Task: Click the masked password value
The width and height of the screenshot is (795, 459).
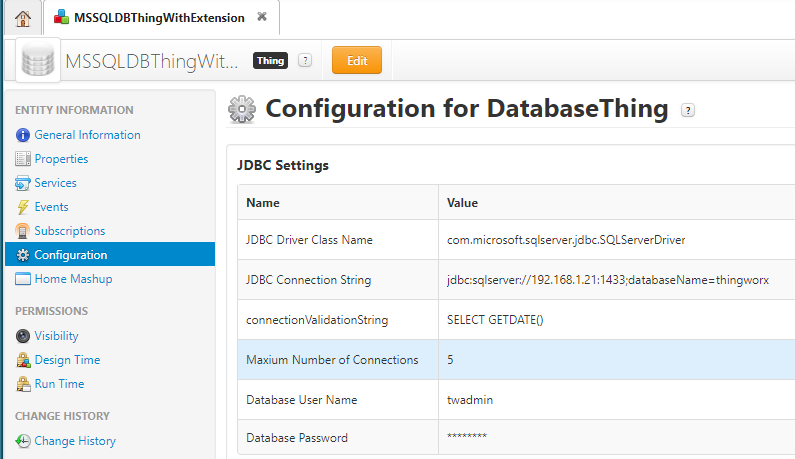Action: [x=466, y=436]
